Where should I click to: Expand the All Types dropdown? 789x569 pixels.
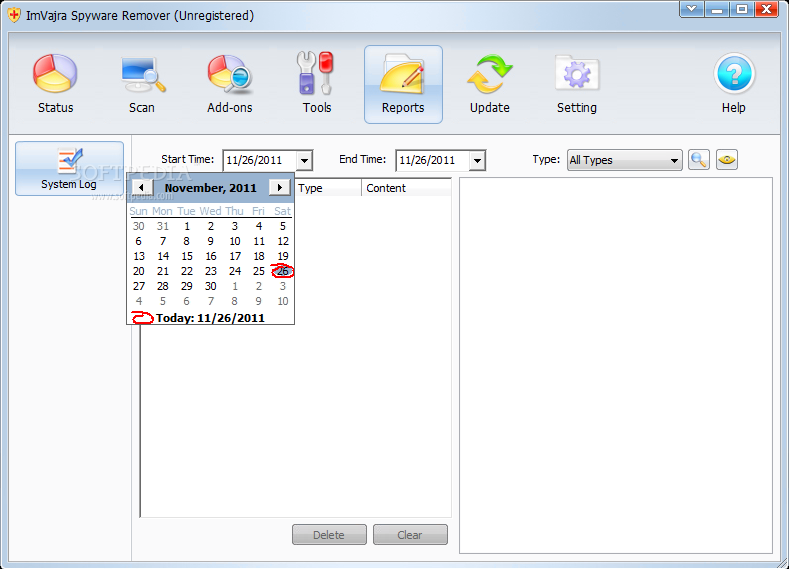[x=624, y=160]
